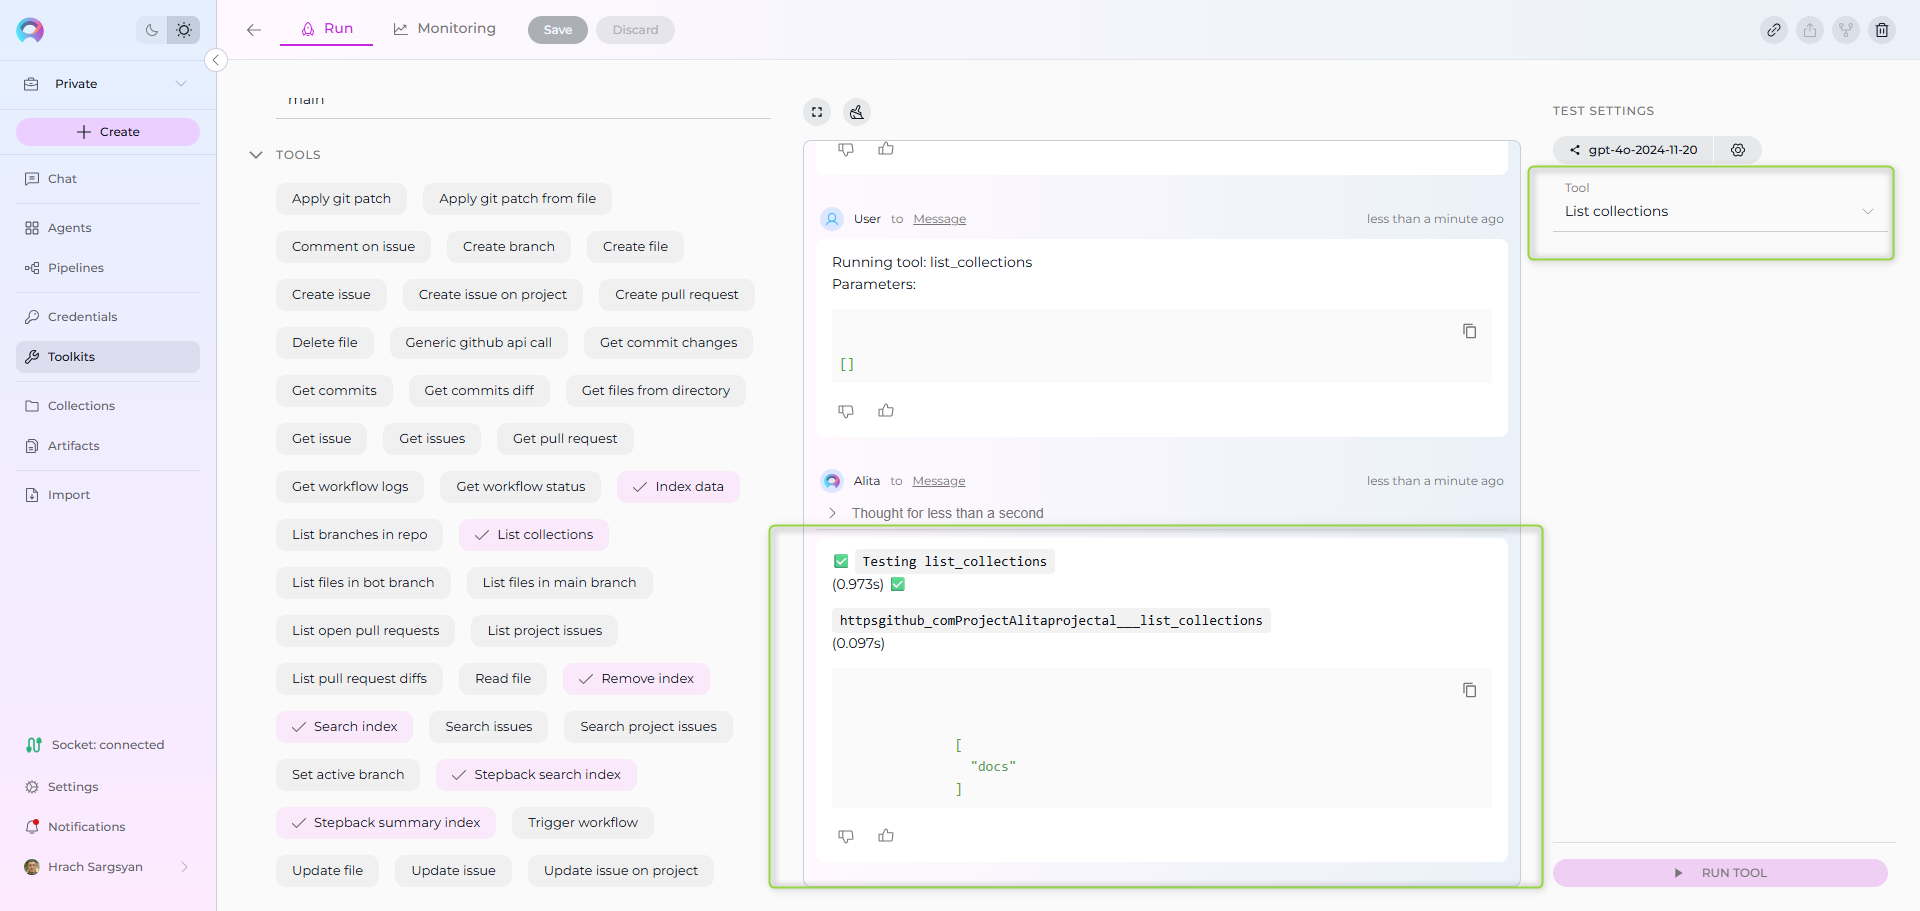
Task: Toggle the Stepback search index tool
Action: click(536, 775)
